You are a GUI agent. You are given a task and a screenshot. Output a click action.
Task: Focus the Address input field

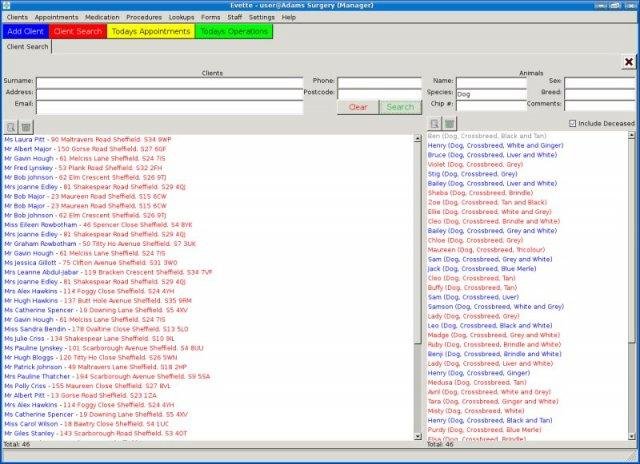[169, 93]
